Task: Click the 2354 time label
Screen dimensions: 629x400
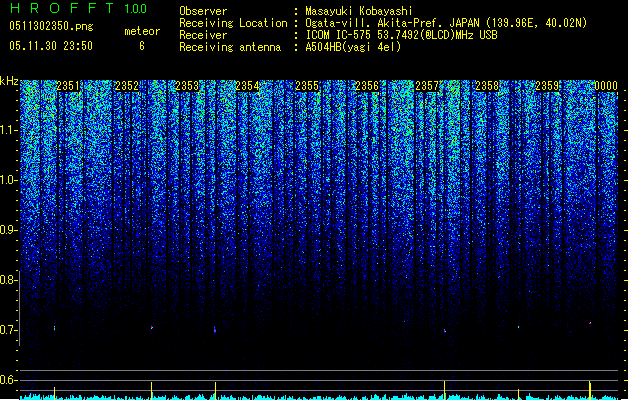Action: click(x=247, y=86)
